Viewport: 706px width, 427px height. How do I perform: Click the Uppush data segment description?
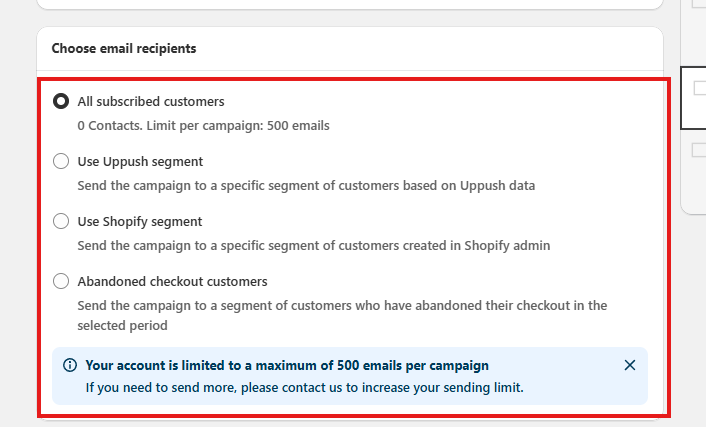[x=306, y=186]
